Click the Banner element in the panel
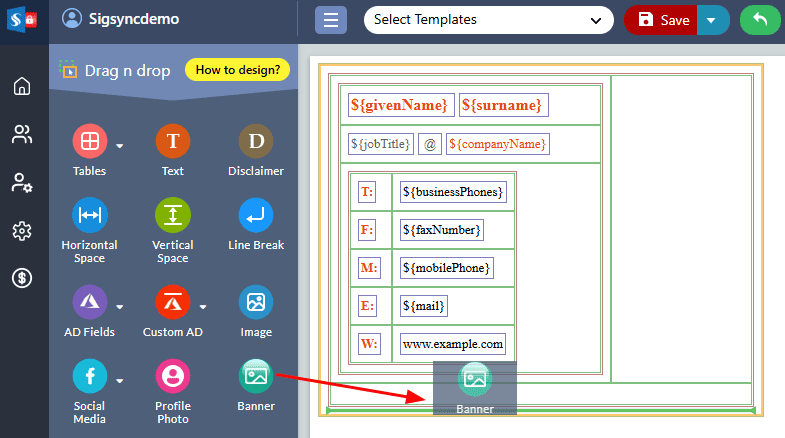Image resolution: width=785 pixels, height=438 pixels. point(256,376)
